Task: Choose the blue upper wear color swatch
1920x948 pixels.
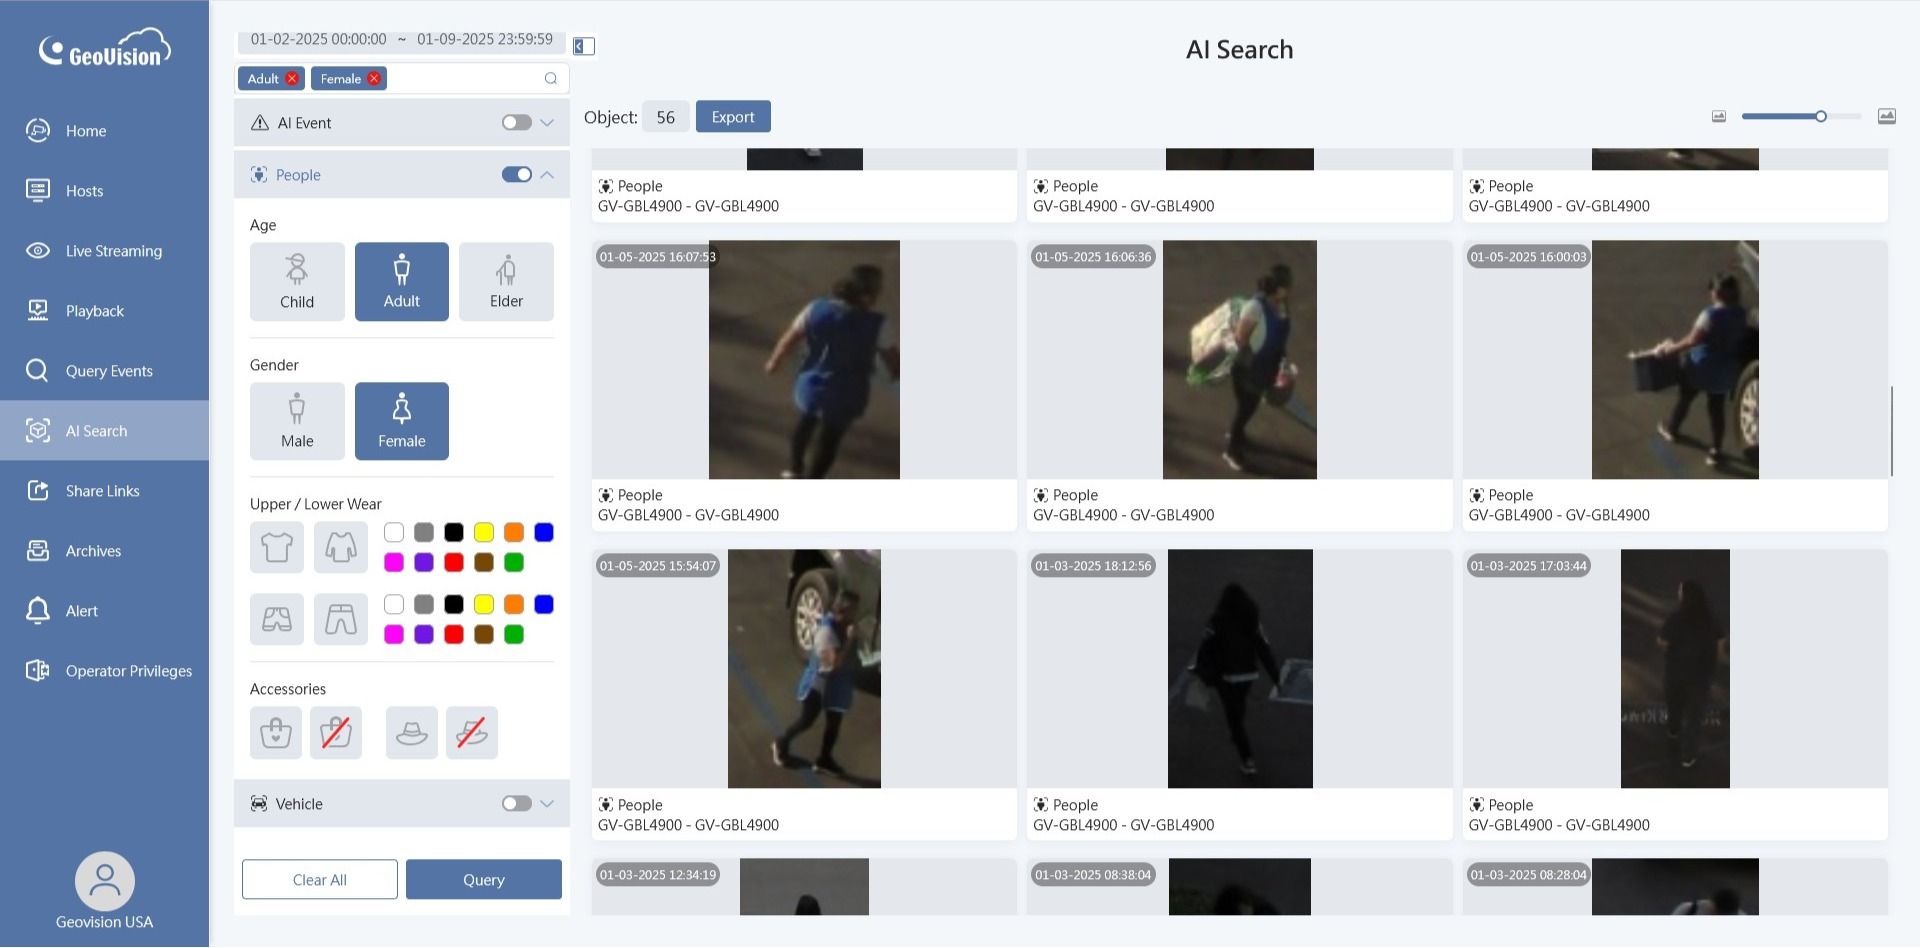Action: 544,532
